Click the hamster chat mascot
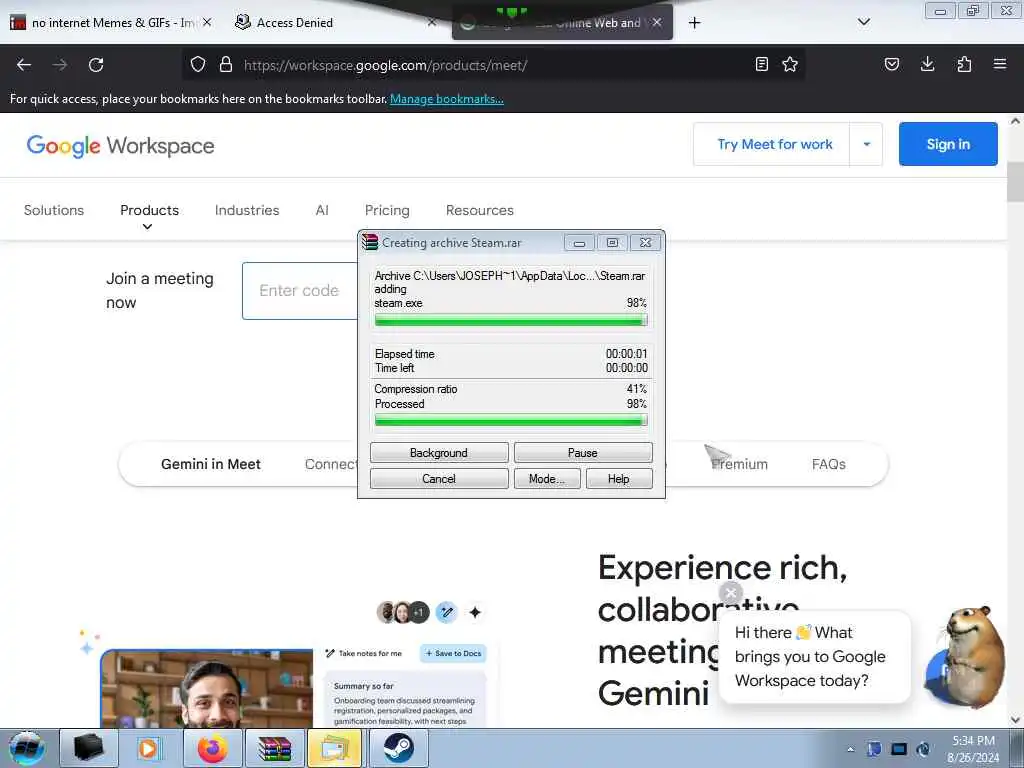1024x768 pixels. (x=967, y=657)
